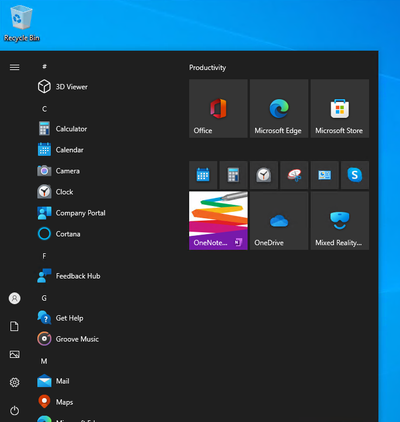Open the user account menu icon

coord(14,298)
